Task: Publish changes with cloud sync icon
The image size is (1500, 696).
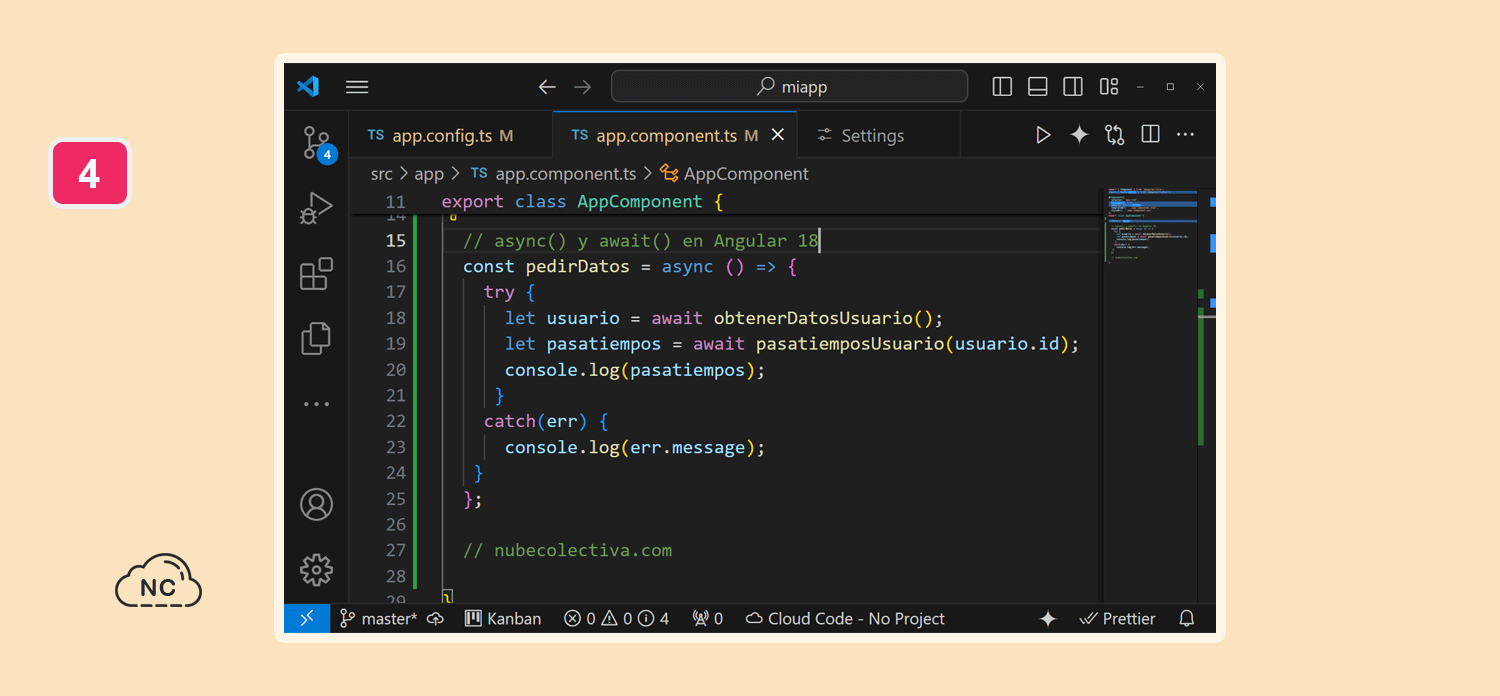Action: coord(436,619)
